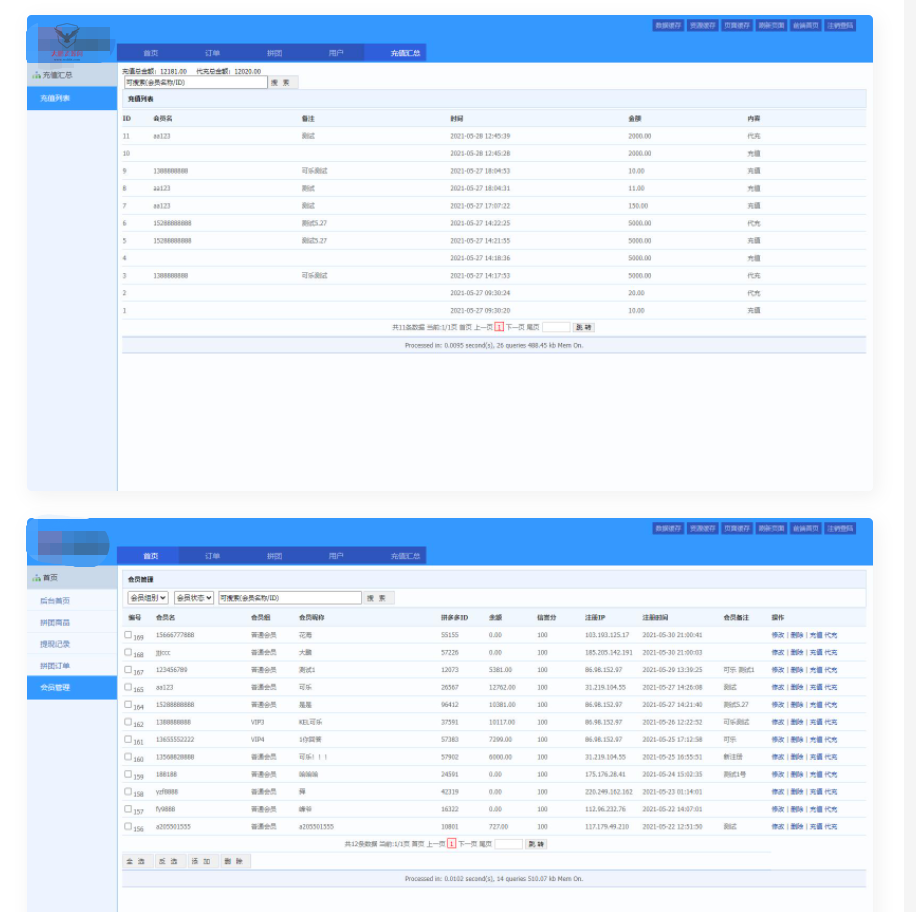The width and height of the screenshot is (916, 912).
Task: Click the member search field in 会员管理
Action: tap(289, 598)
